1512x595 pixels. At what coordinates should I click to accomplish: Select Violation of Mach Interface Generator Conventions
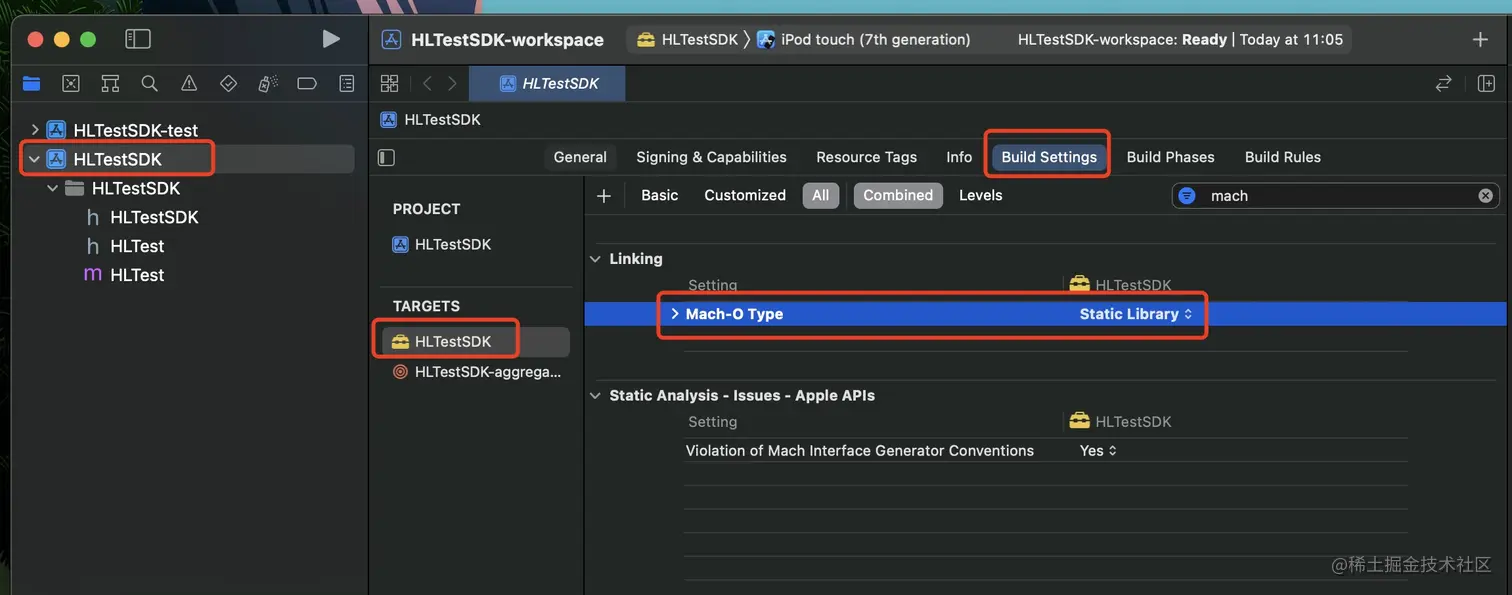[x=859, y=451]
